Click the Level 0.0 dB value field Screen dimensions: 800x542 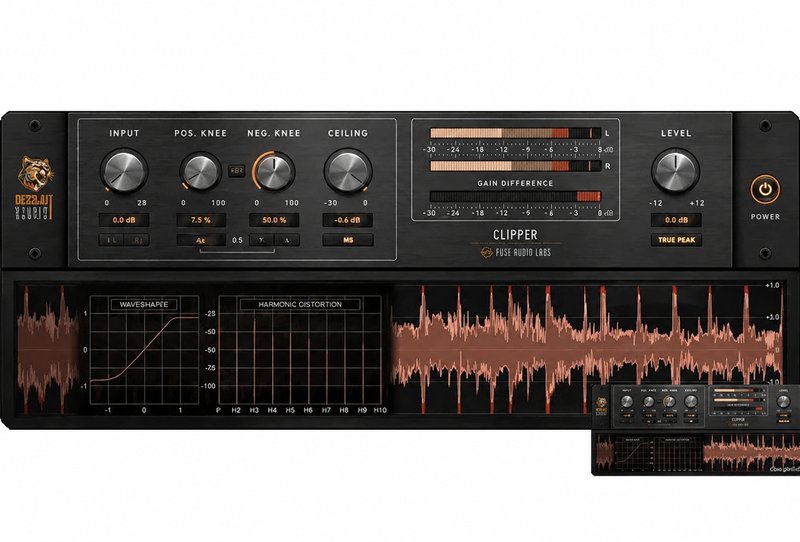[x=676, y=220]
